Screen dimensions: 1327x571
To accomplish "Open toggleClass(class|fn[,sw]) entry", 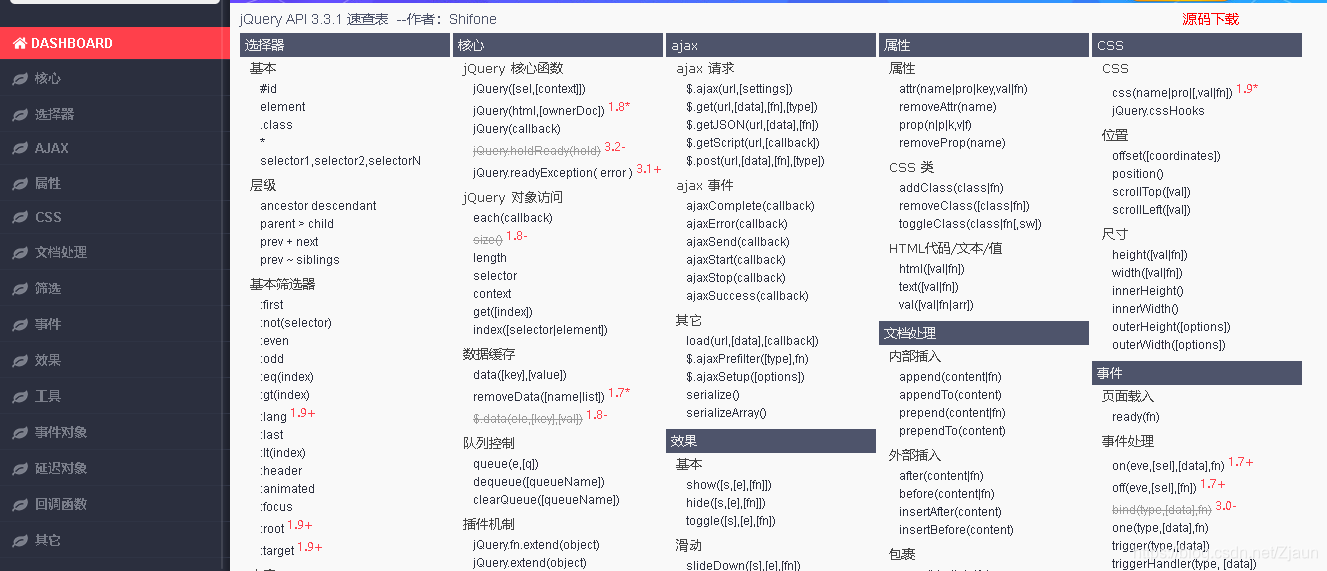I will click(970, 224).
